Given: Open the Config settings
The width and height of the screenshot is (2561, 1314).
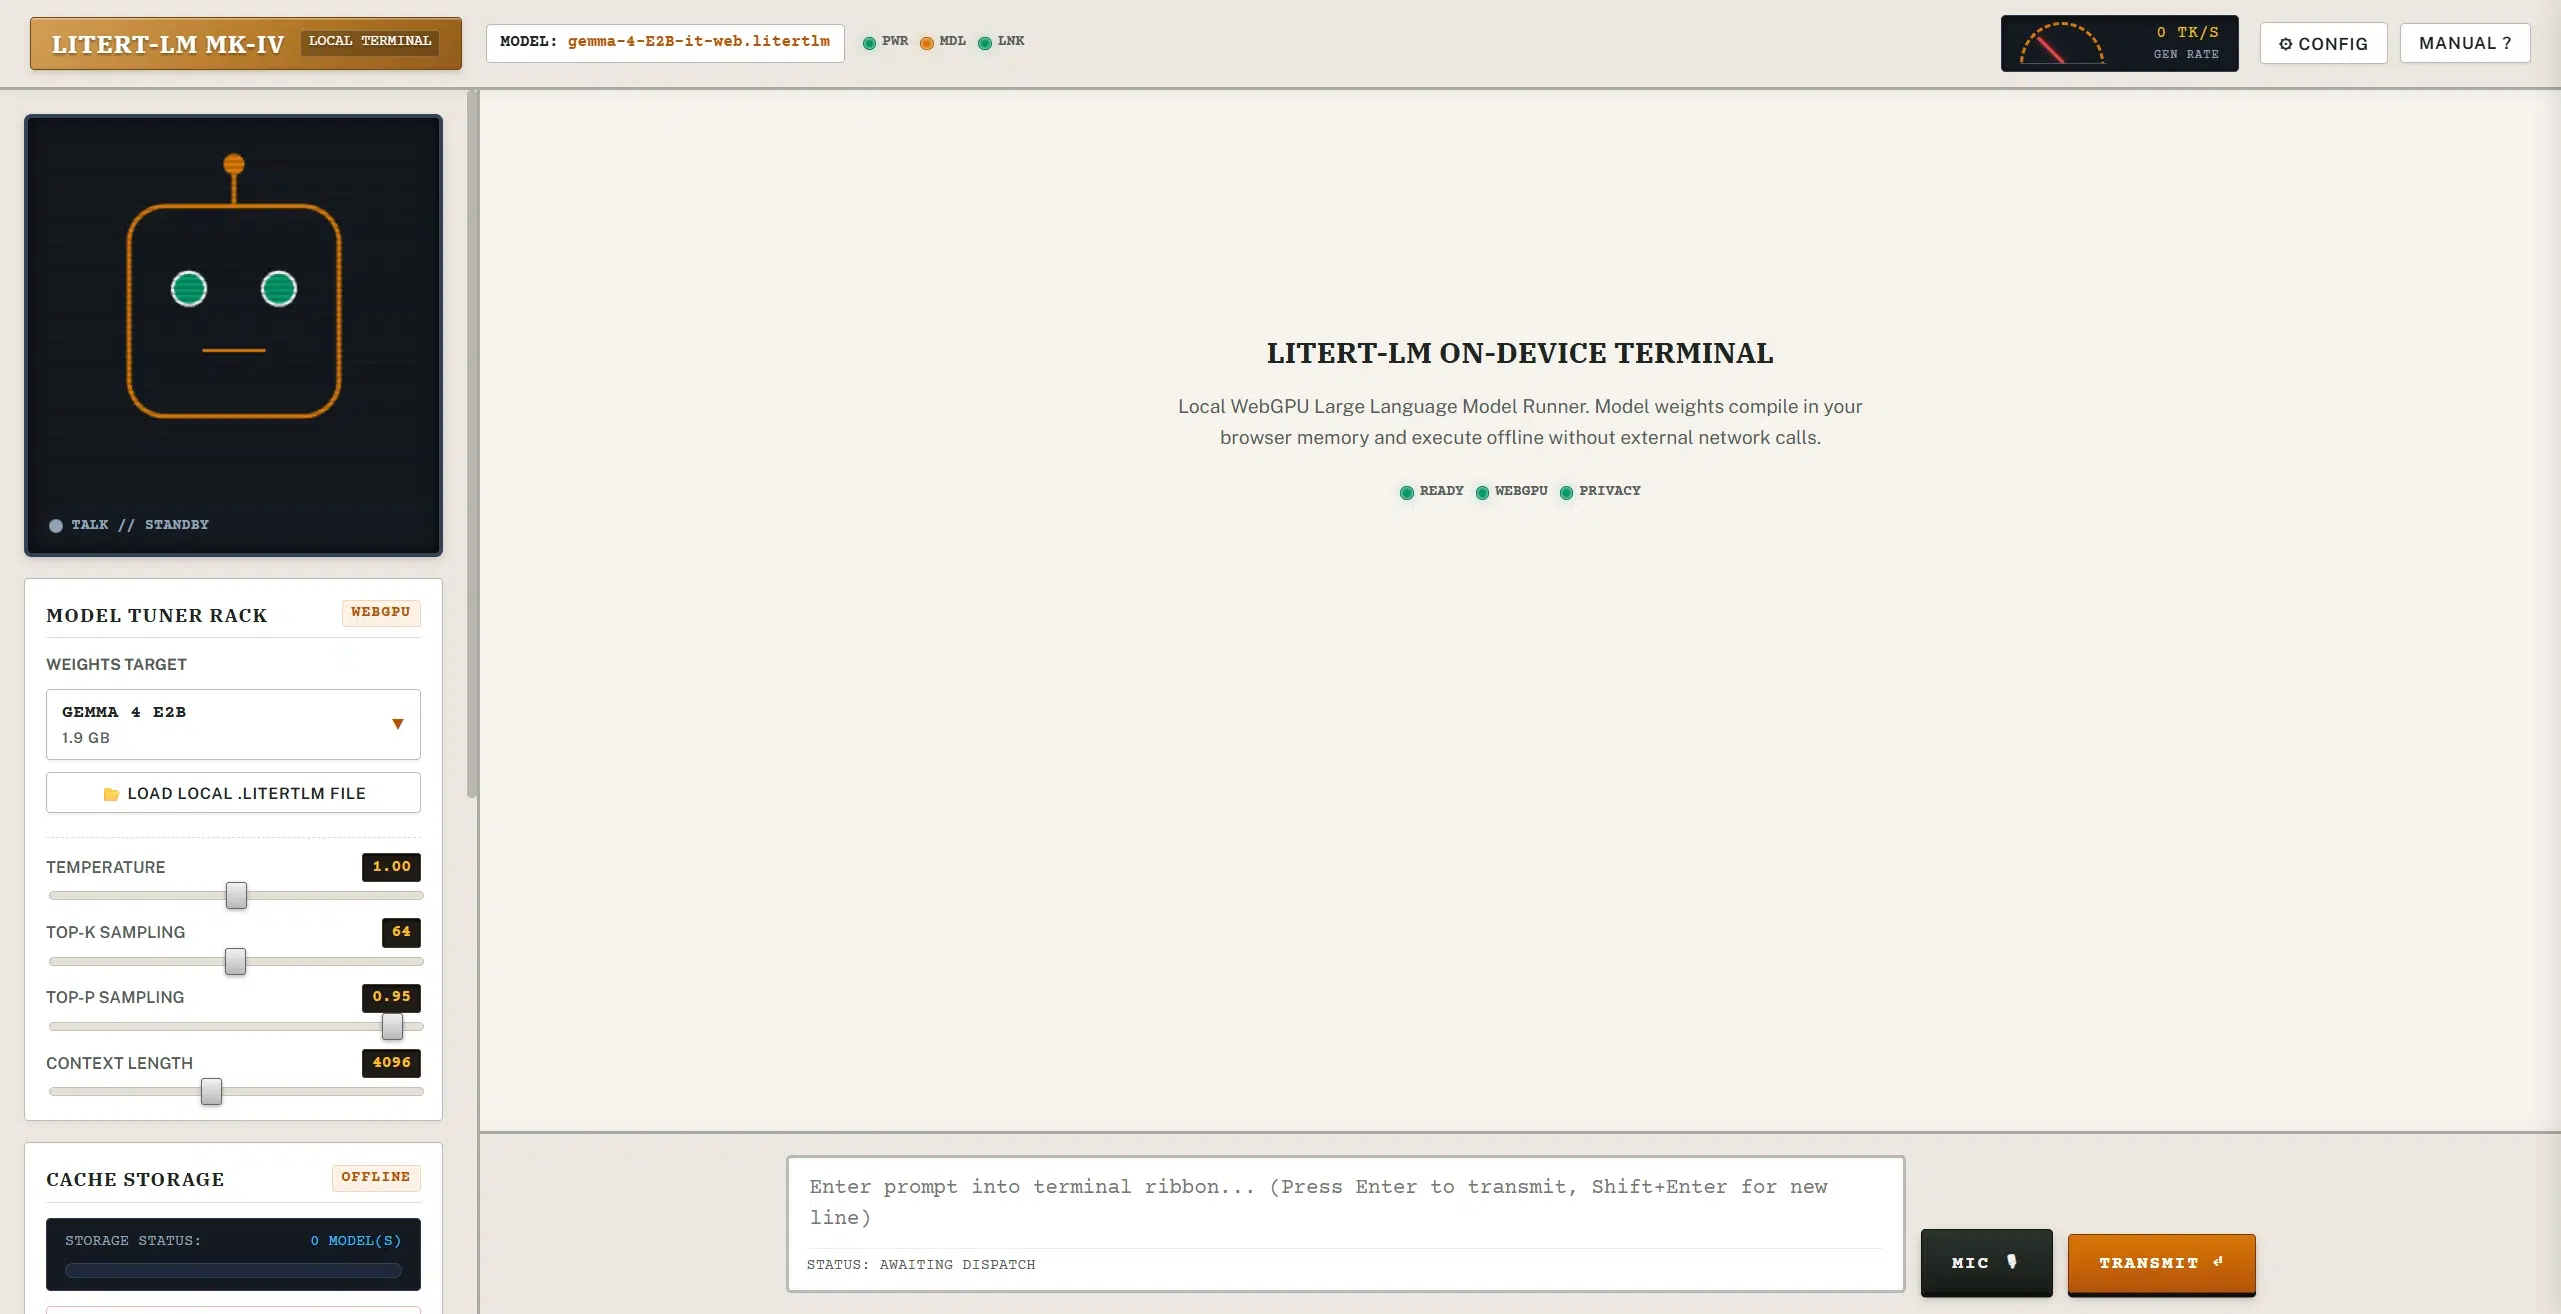Looking at the screenshot, I should 2323,43.
